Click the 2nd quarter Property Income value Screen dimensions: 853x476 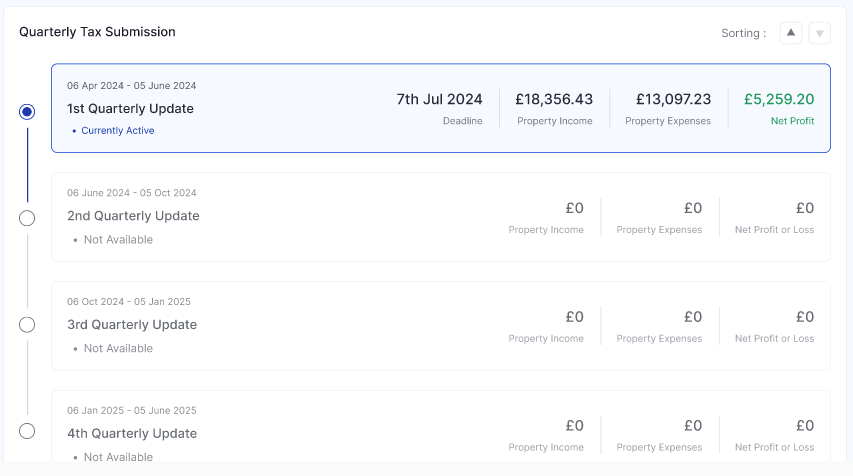tap(574, 208)
